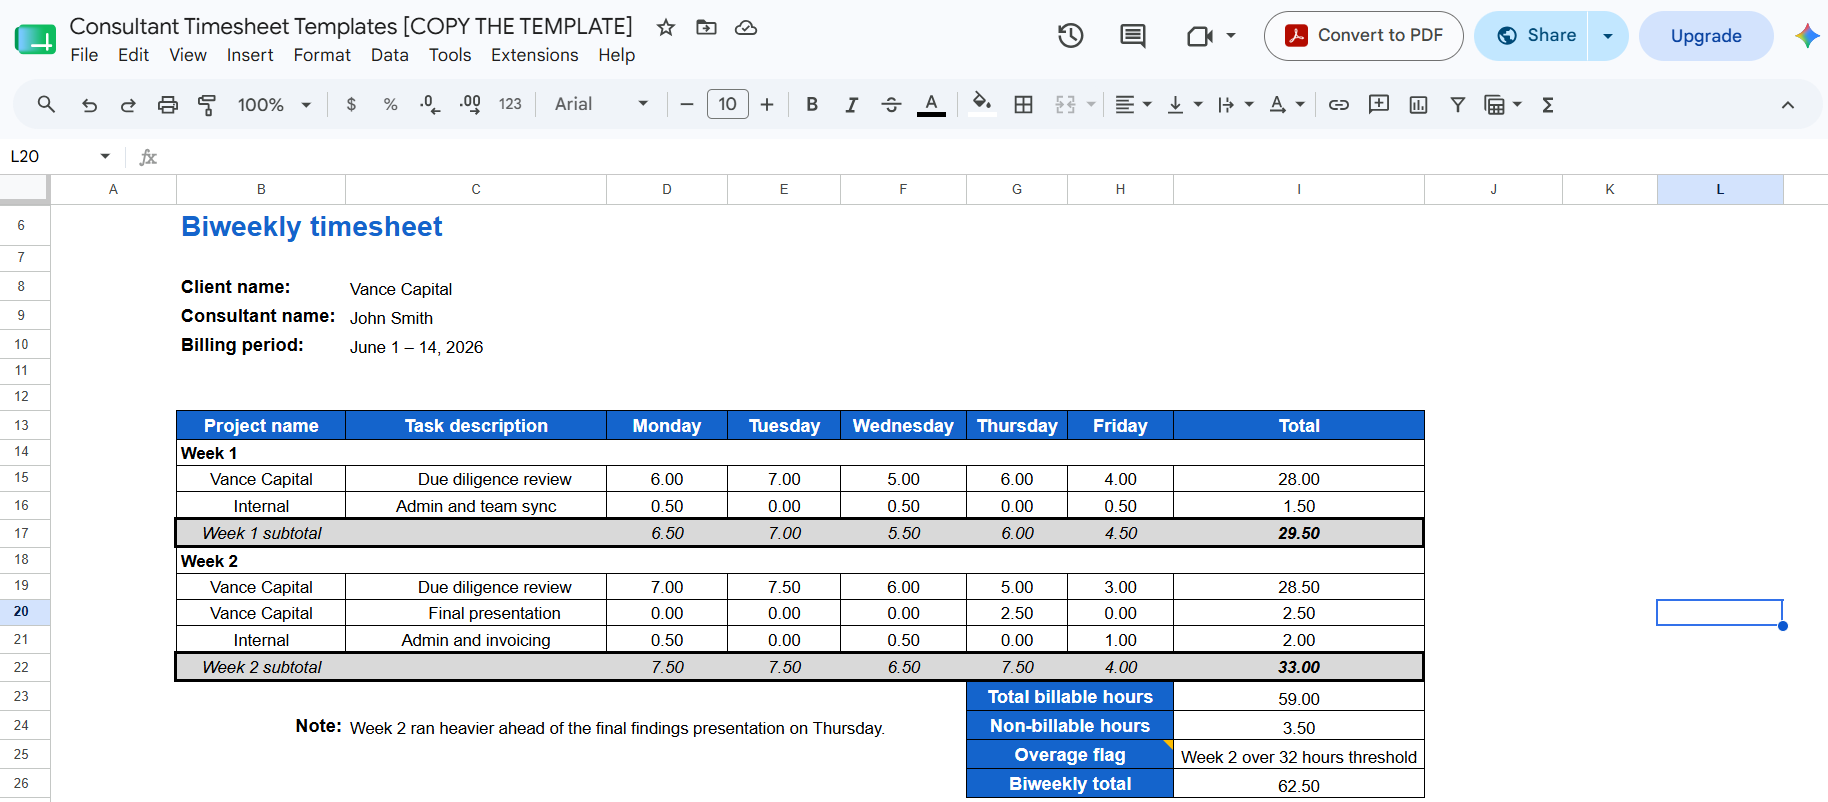Open filter views dropdown

click(1503, 104)
